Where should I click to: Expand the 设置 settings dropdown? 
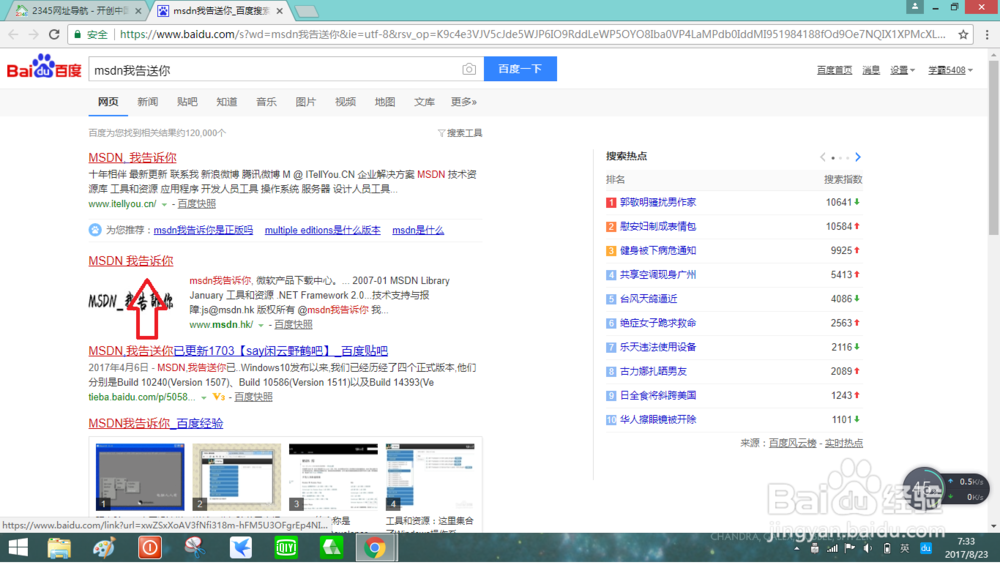coord(902,70)
